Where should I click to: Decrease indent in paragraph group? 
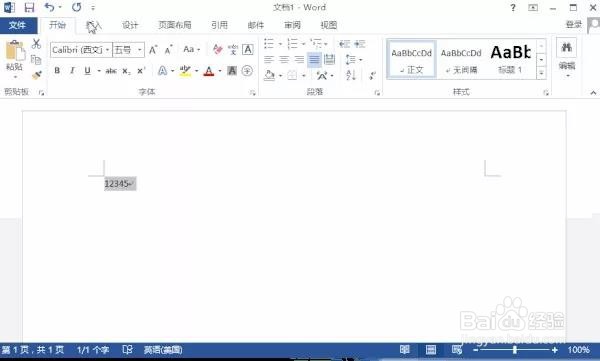point(344,44)
